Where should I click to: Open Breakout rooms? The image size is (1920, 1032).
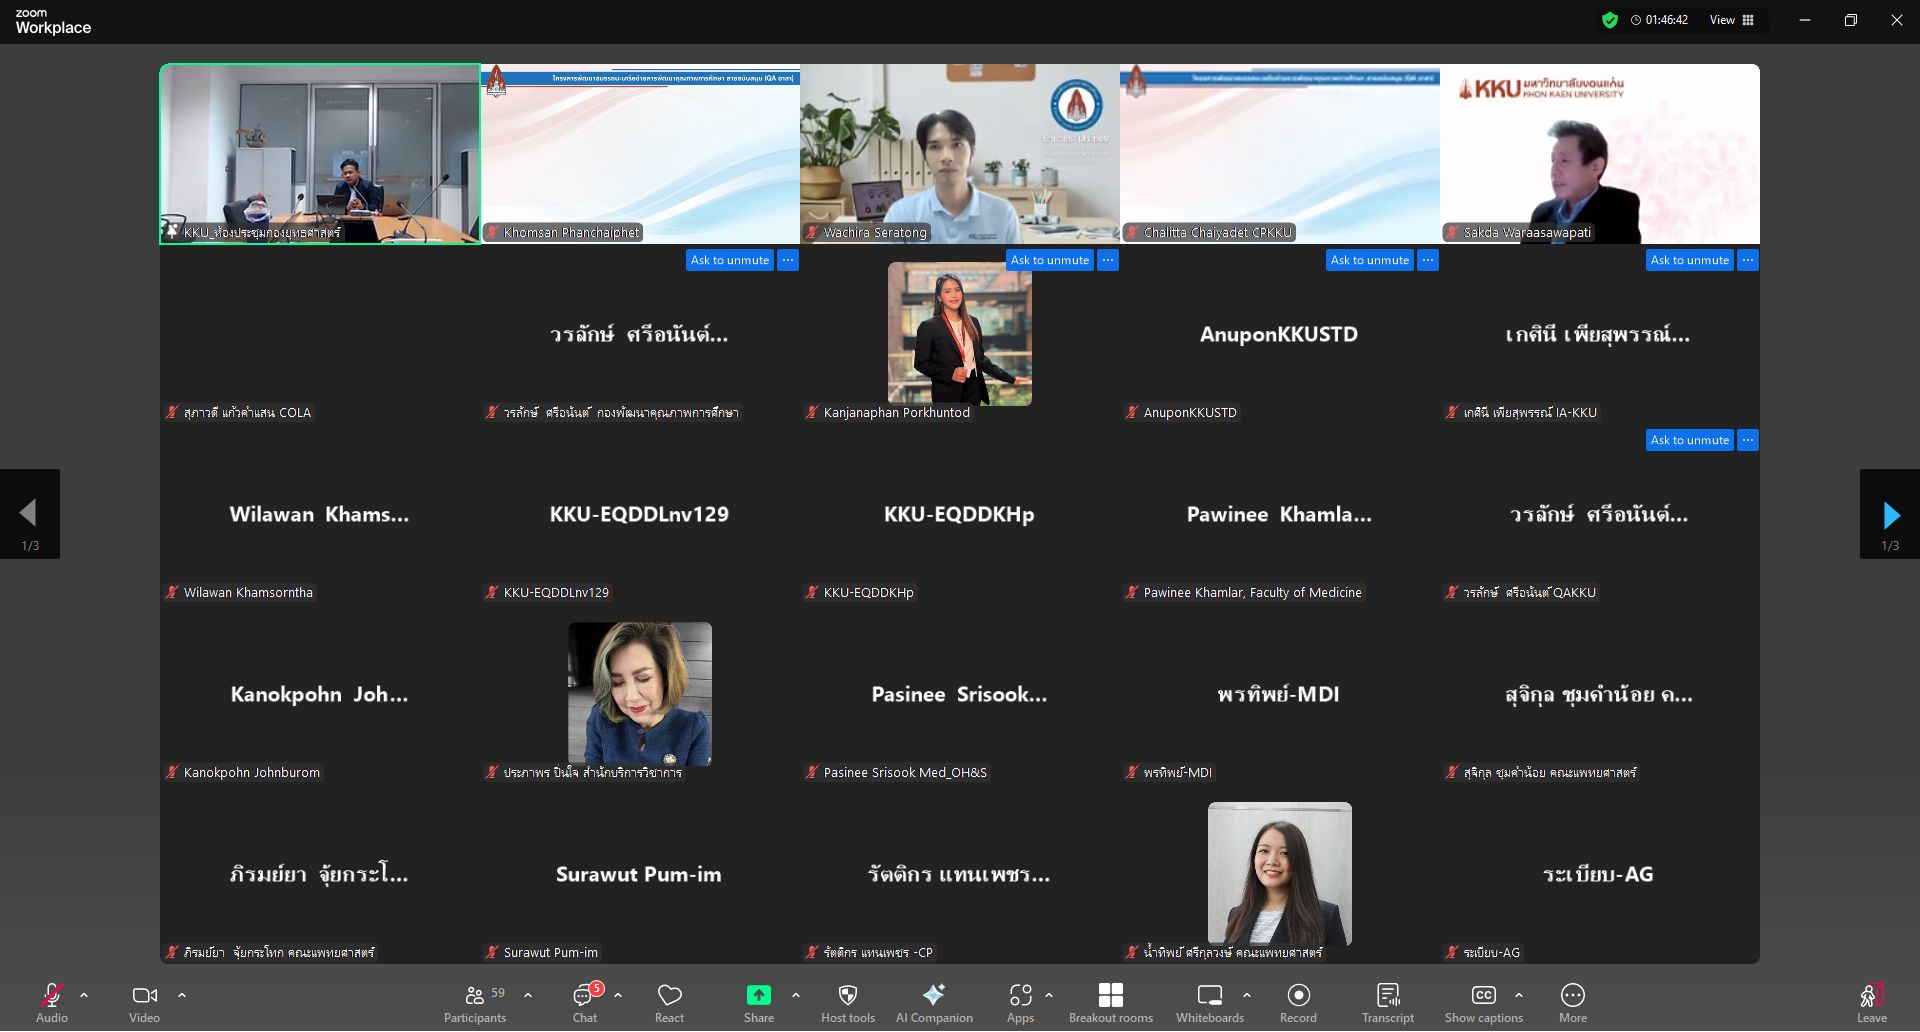(x=1110, y=1003)
